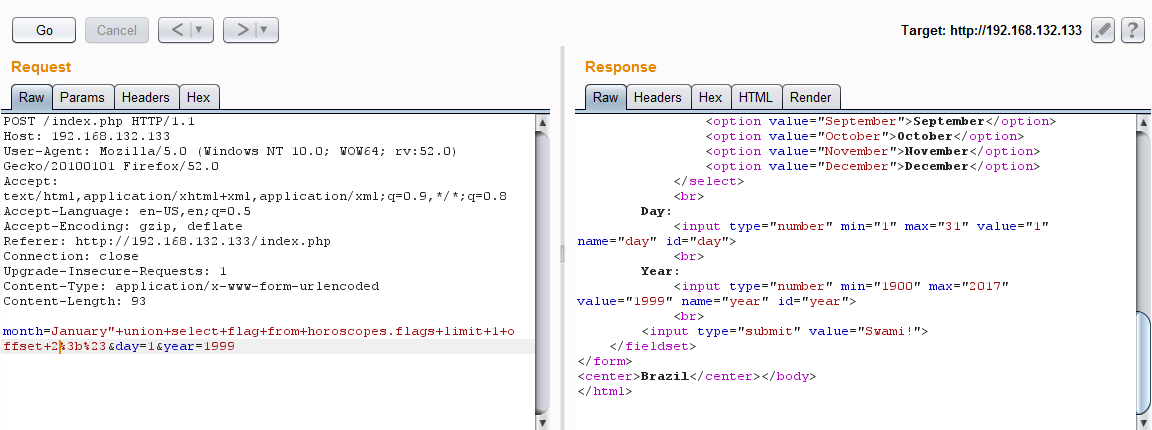Click the Response panel heading

click(x=620, y=67)
